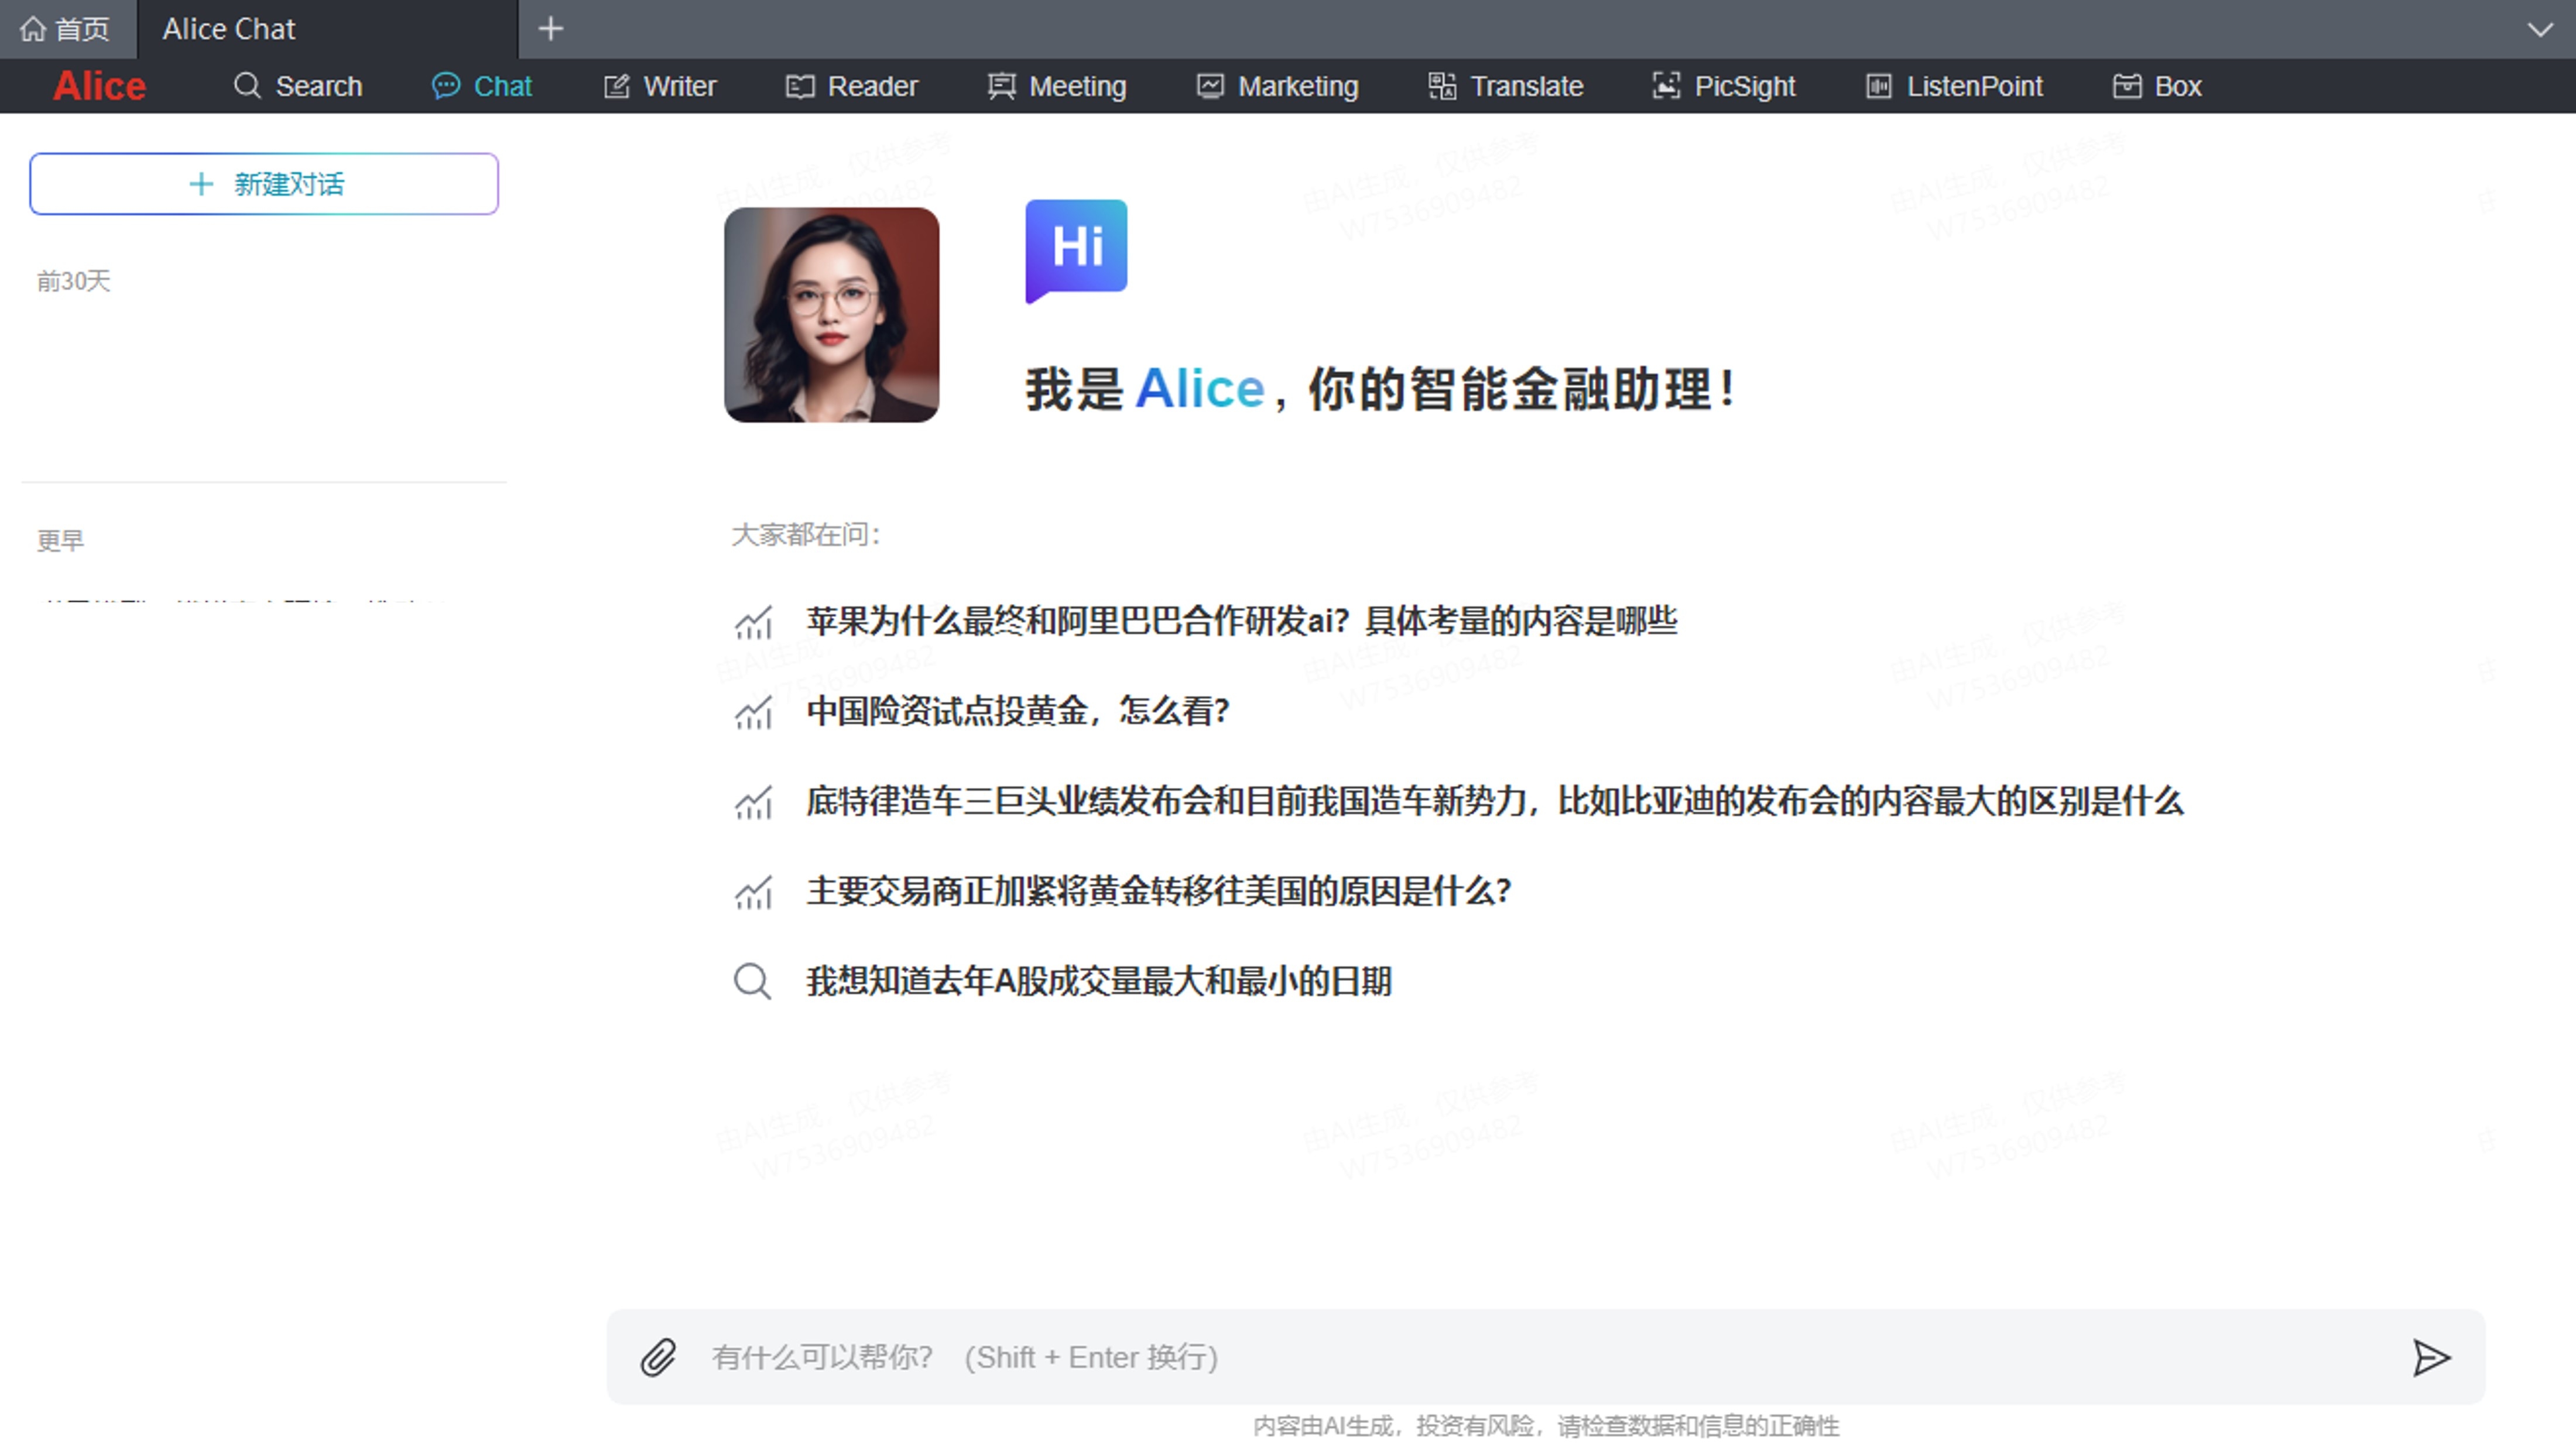This screenshot has height=1444, width=2576.
Task: Click the 新建对话 button to start a conversation
Action: [263, 183]
